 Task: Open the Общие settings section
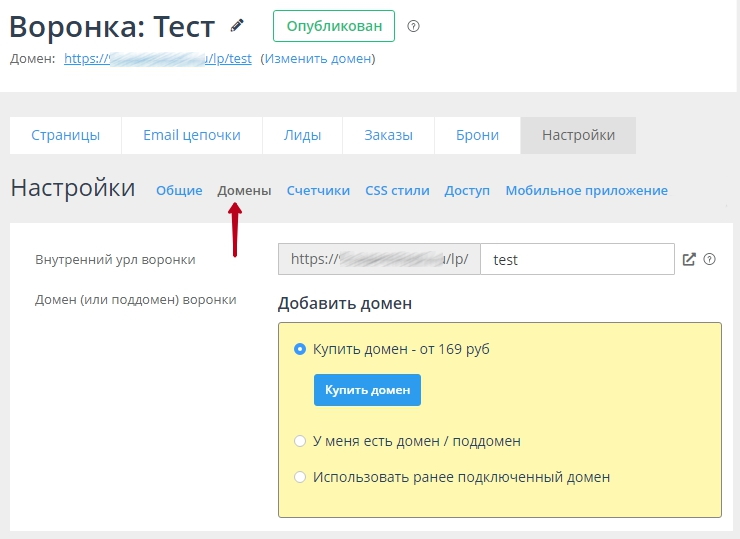(x=179, y=190)
